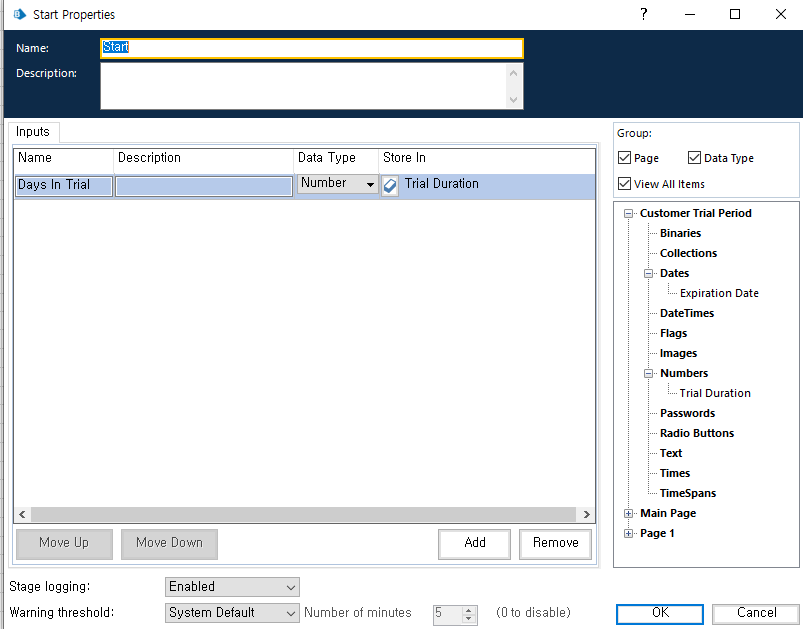Image resolution: width=803 pixels, height=629 pixels.
Task: Click Remove to delete the input
Action: (555, 543)
